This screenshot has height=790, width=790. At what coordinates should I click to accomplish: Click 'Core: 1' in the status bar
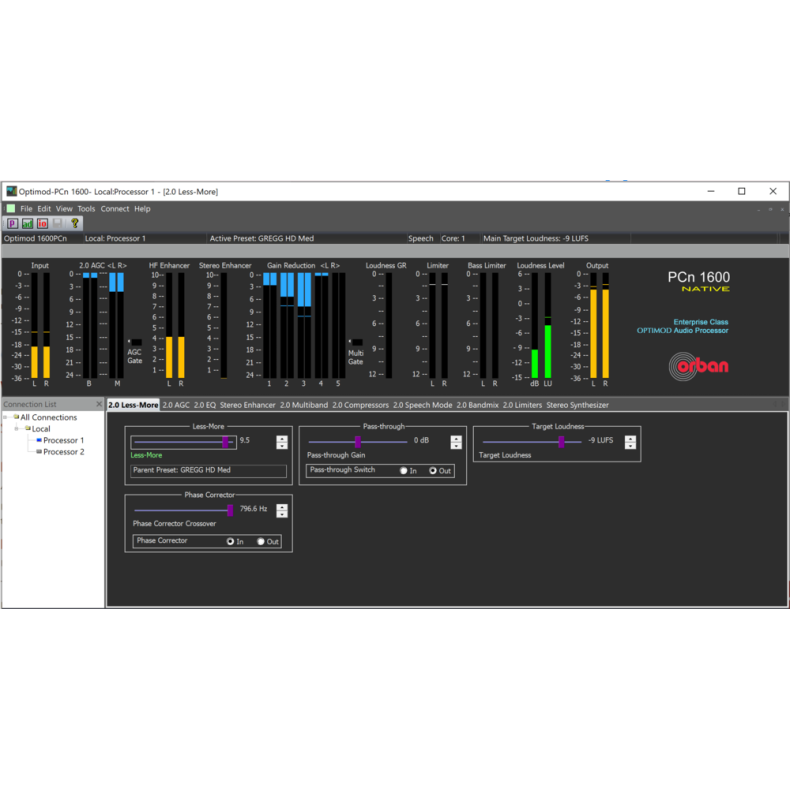453,238
